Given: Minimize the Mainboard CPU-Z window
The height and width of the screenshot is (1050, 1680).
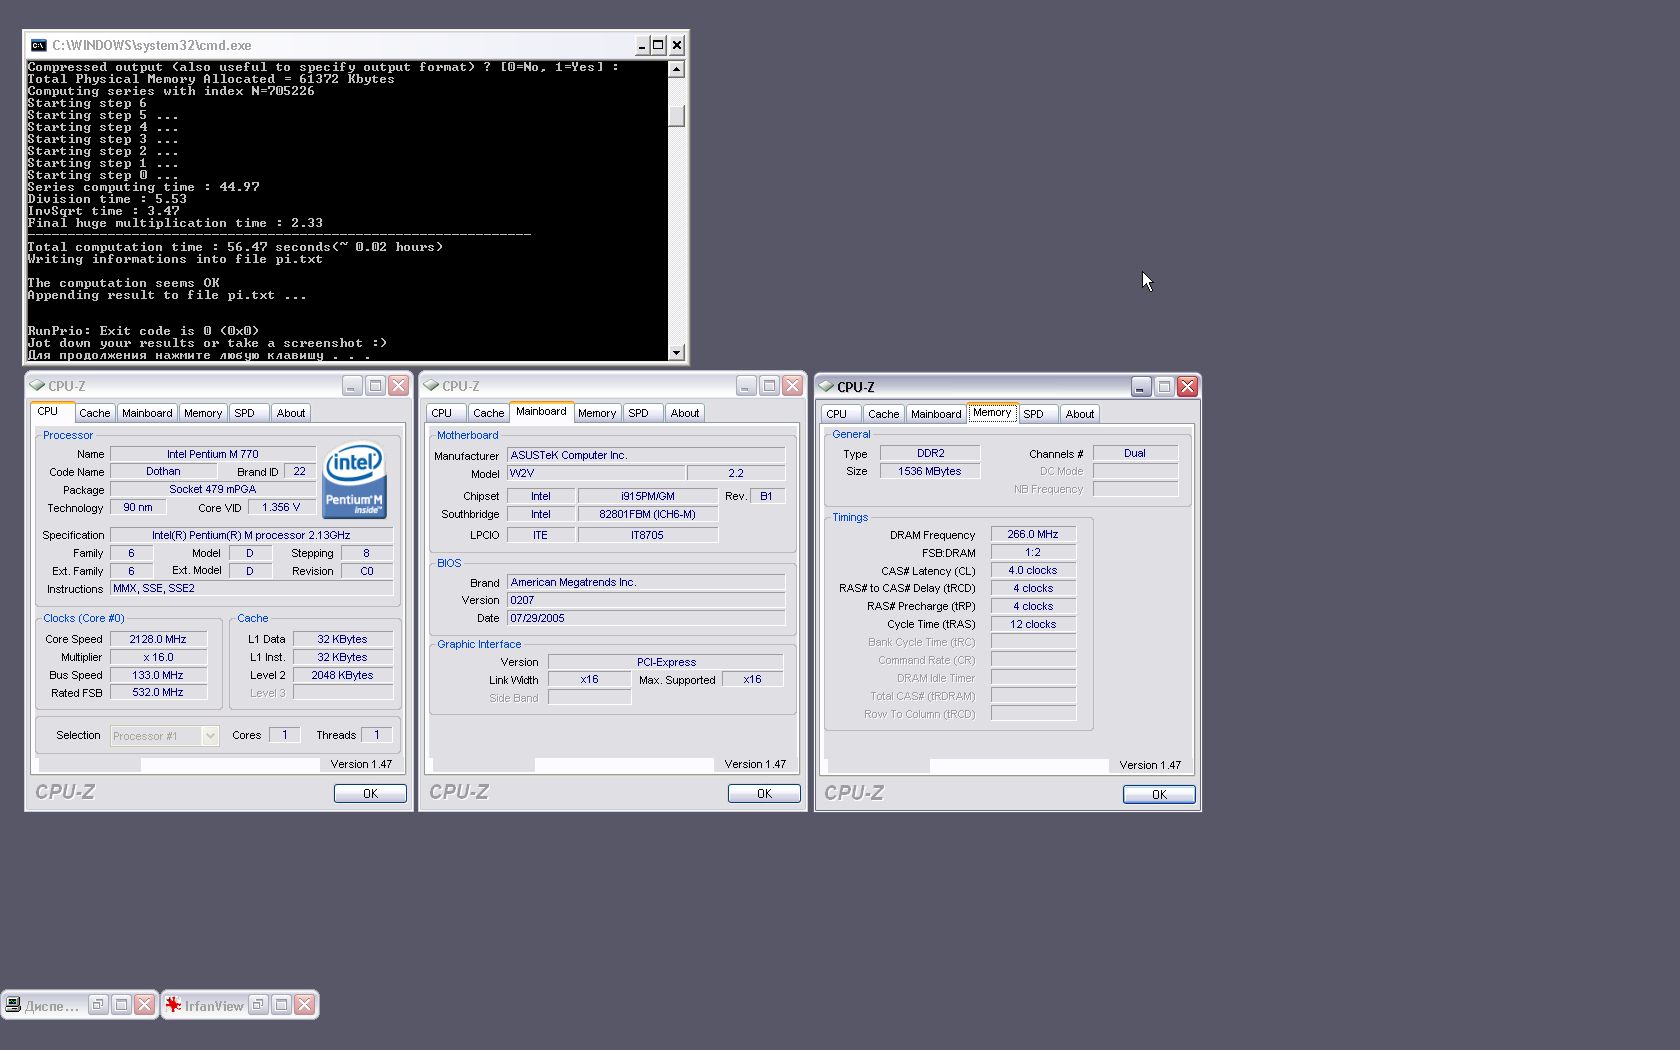Looking at the screenshot, I should [x=746, y=385].
